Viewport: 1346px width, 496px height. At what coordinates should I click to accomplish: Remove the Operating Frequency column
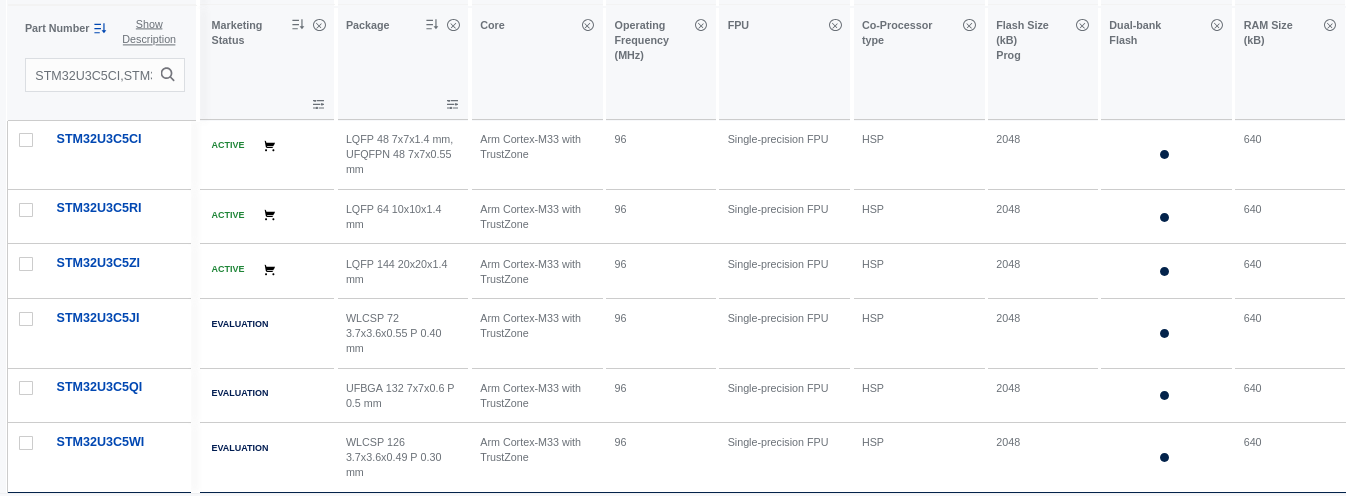click(701, 25)
